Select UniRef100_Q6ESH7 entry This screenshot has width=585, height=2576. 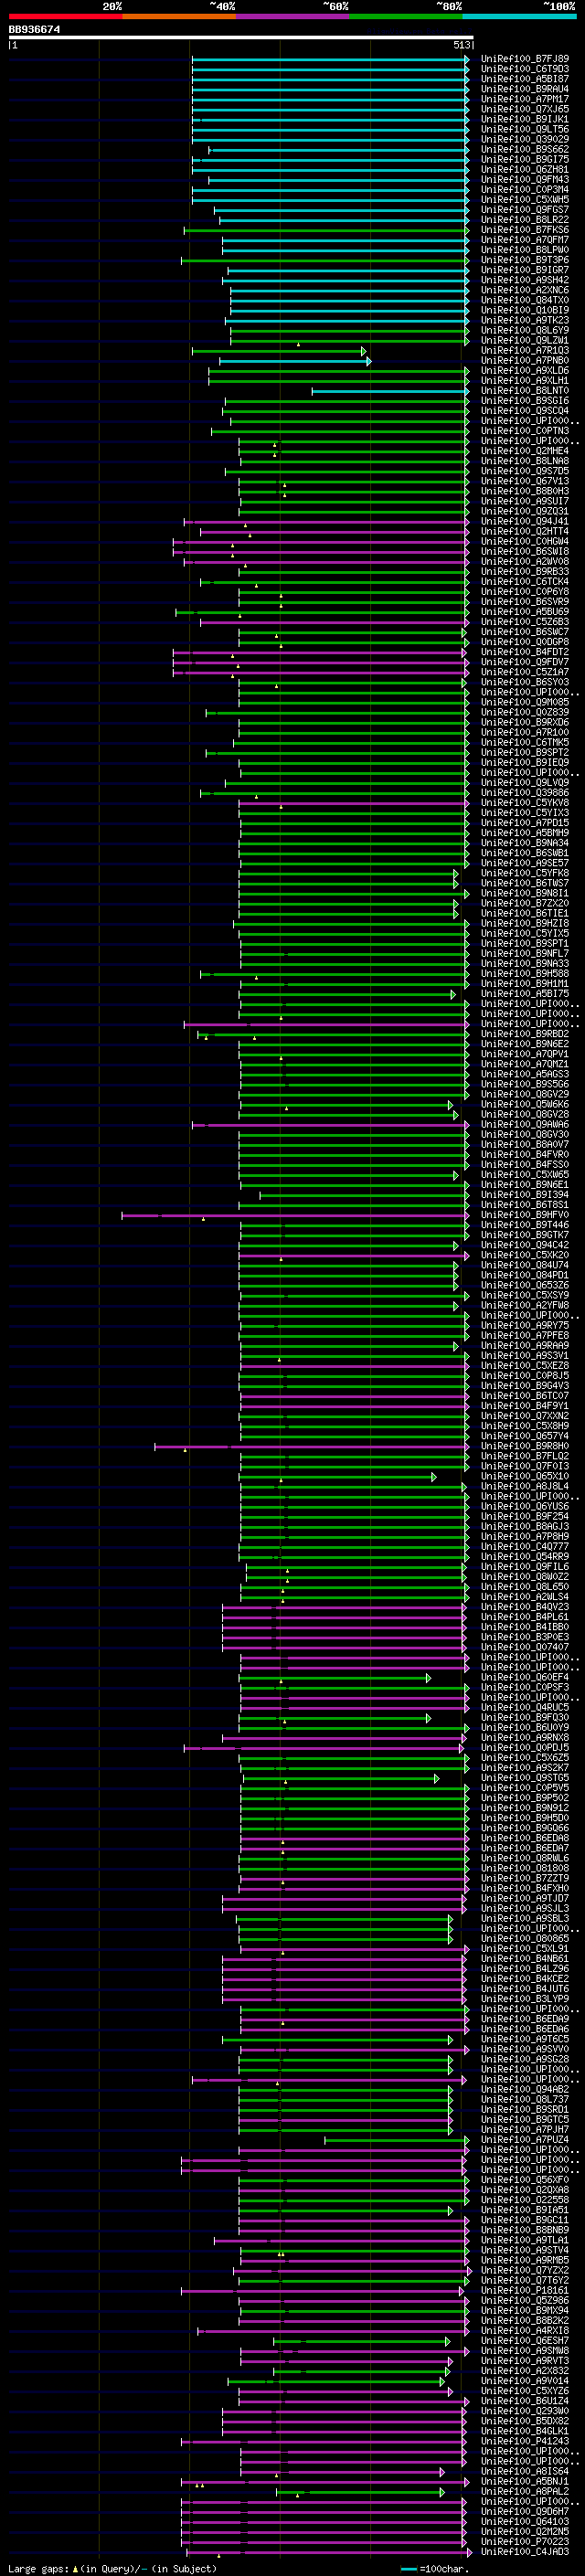[x=525, y=2341]
